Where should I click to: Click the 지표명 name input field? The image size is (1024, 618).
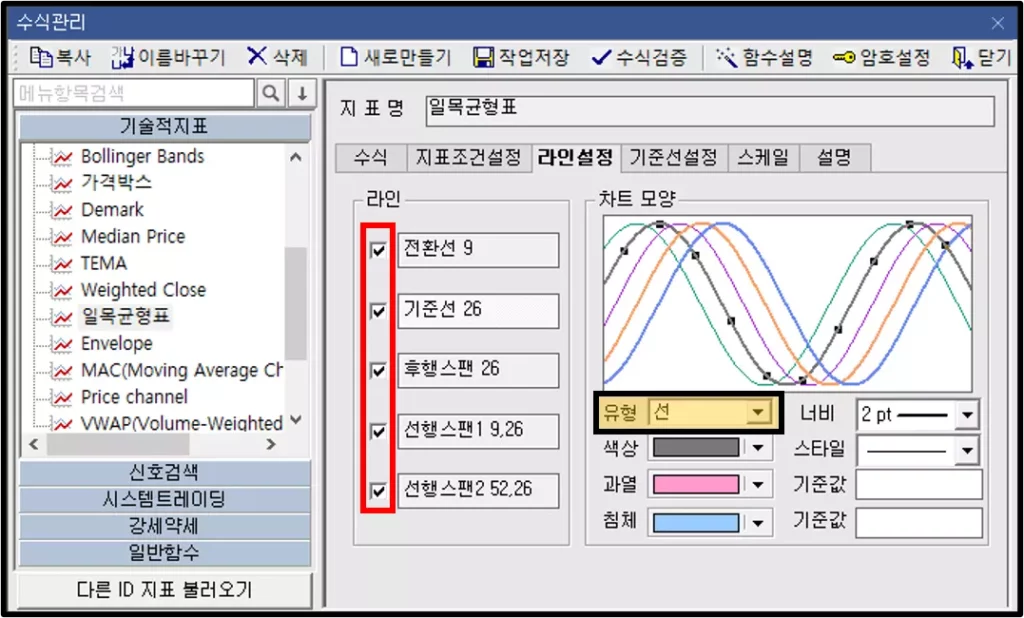(711, 111)
